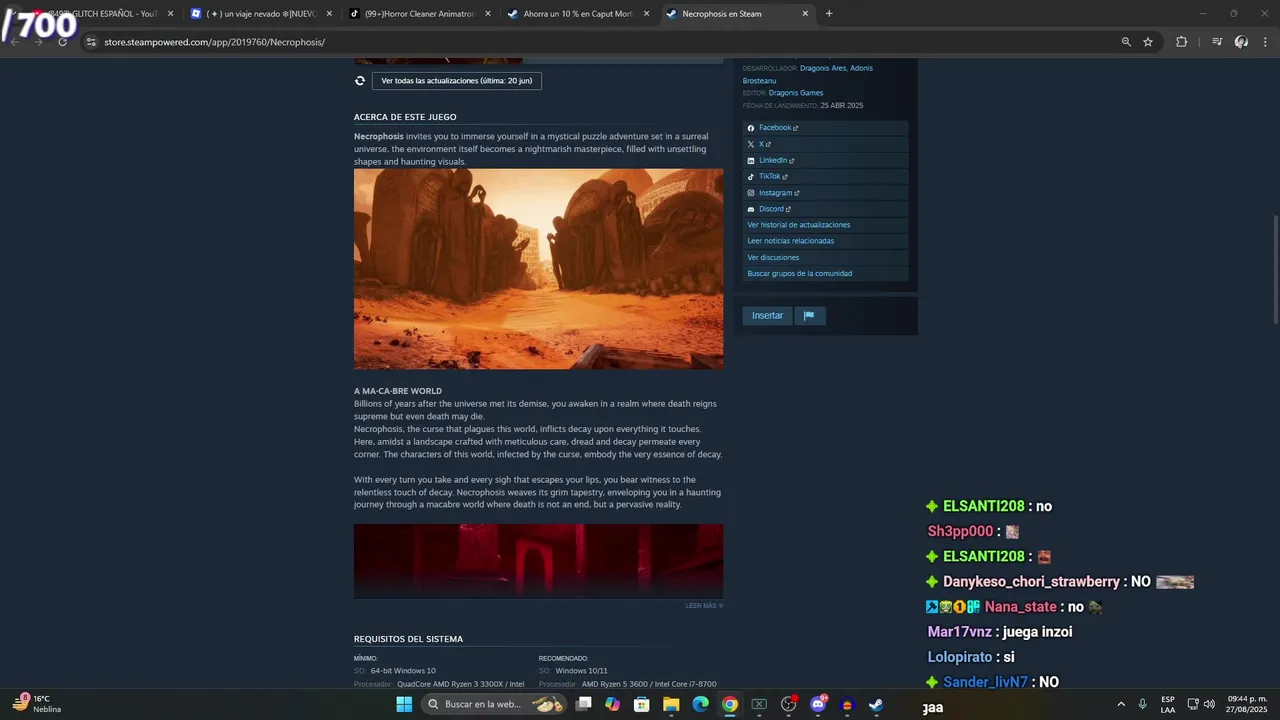This screenshot has height=720, width=1280.
Task: Click the orange desert game screenshot
Action: 538,269
